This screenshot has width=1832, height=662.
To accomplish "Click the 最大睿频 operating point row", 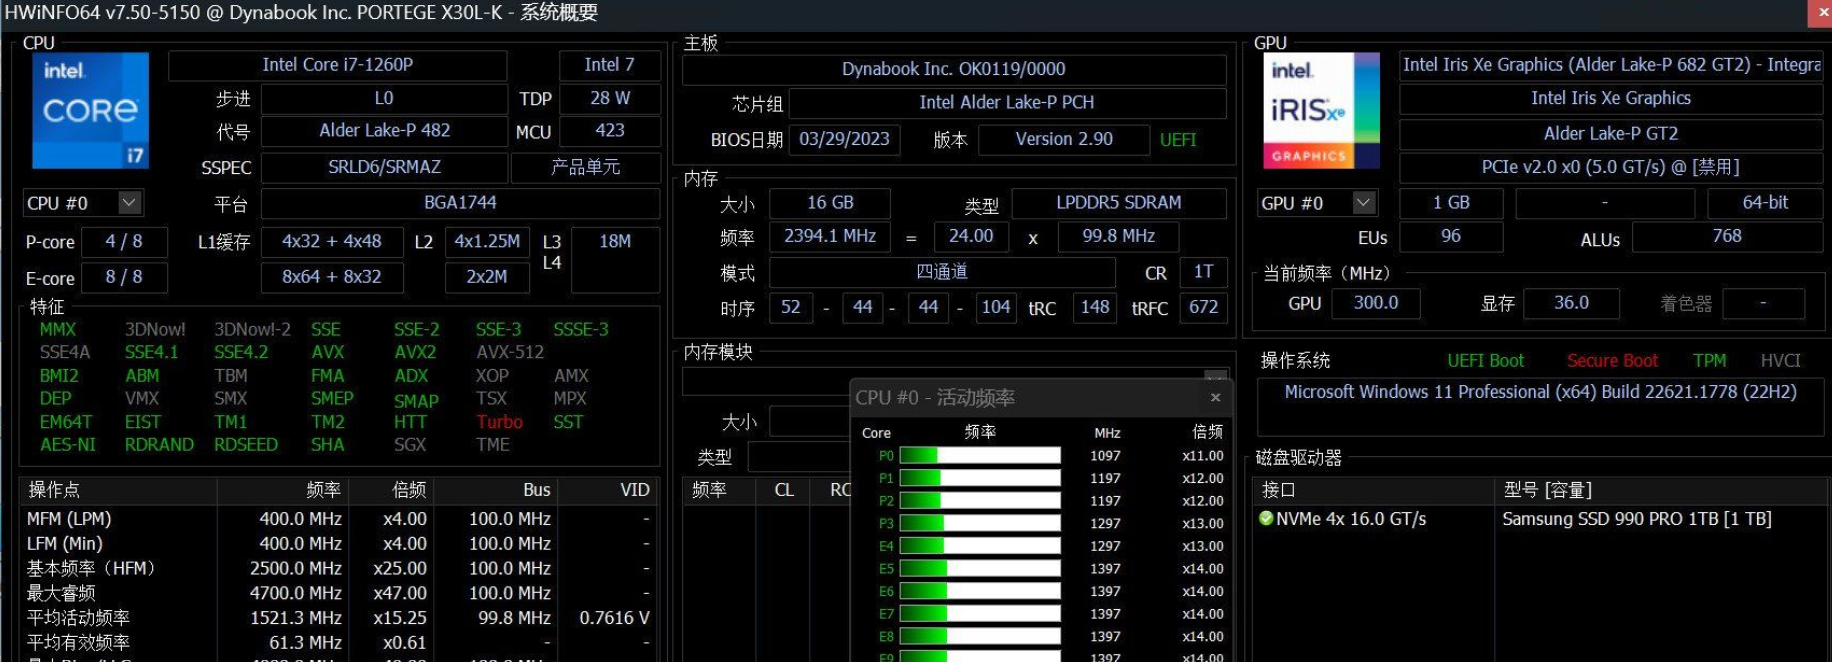I will [338, 593].
